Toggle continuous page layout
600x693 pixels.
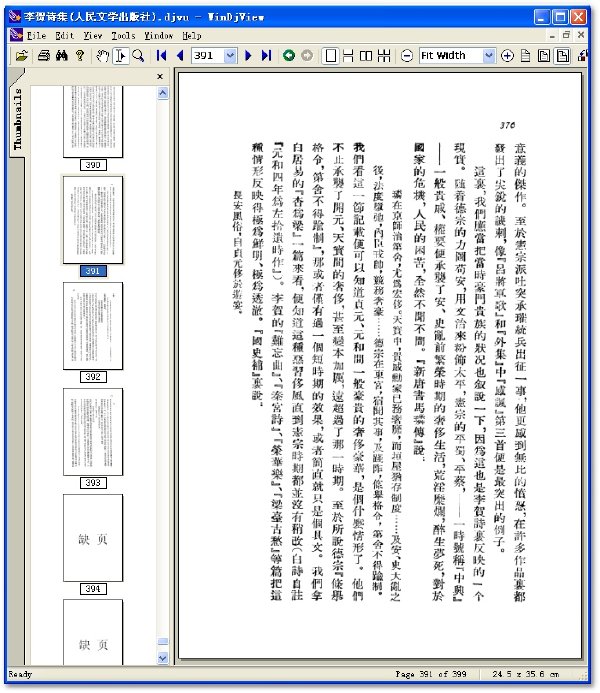click(348, 56)
